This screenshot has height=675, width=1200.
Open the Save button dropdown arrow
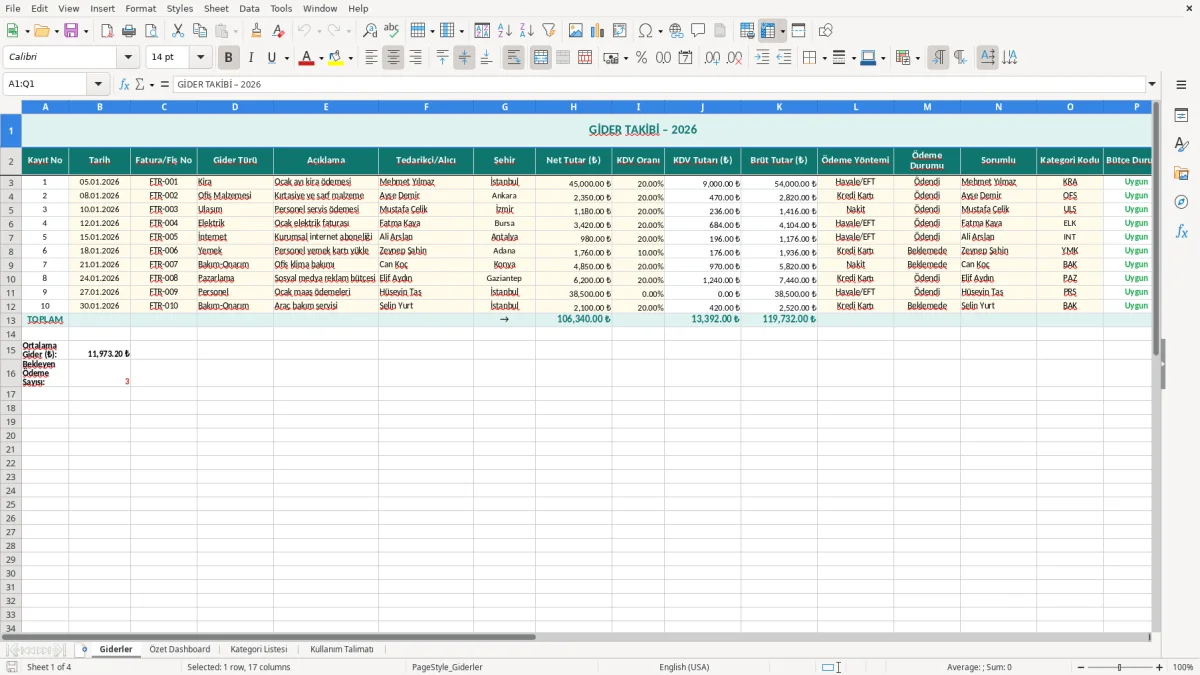86,31
